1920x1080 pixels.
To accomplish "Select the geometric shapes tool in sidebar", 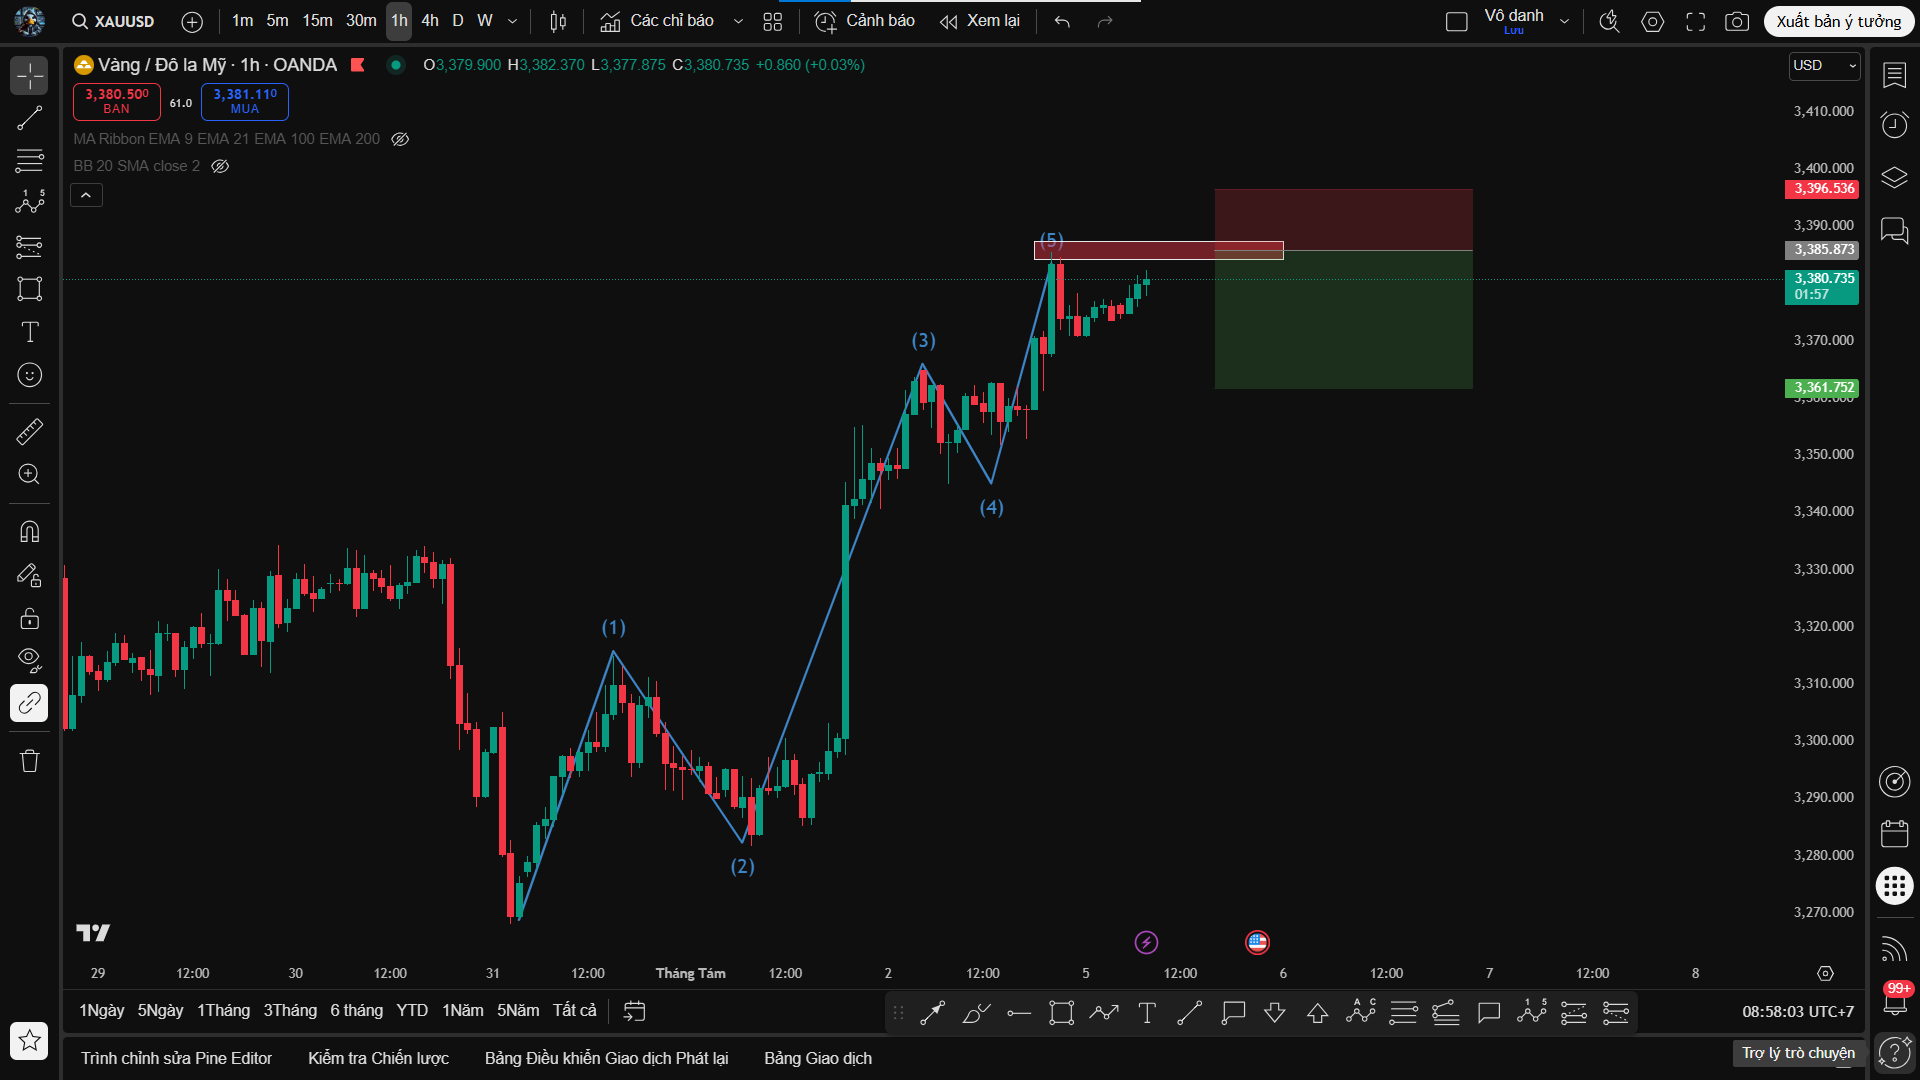I will point(29,289).
